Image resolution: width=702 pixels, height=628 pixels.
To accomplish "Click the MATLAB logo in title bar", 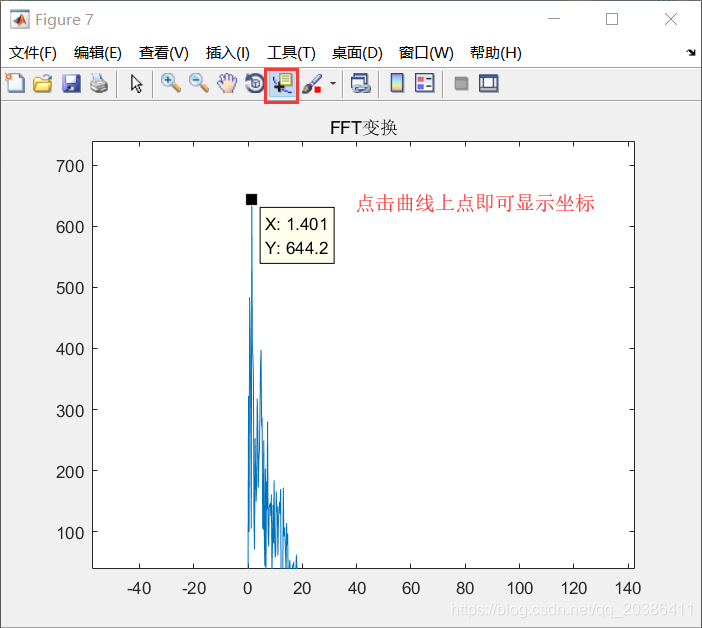I will 20,20.
